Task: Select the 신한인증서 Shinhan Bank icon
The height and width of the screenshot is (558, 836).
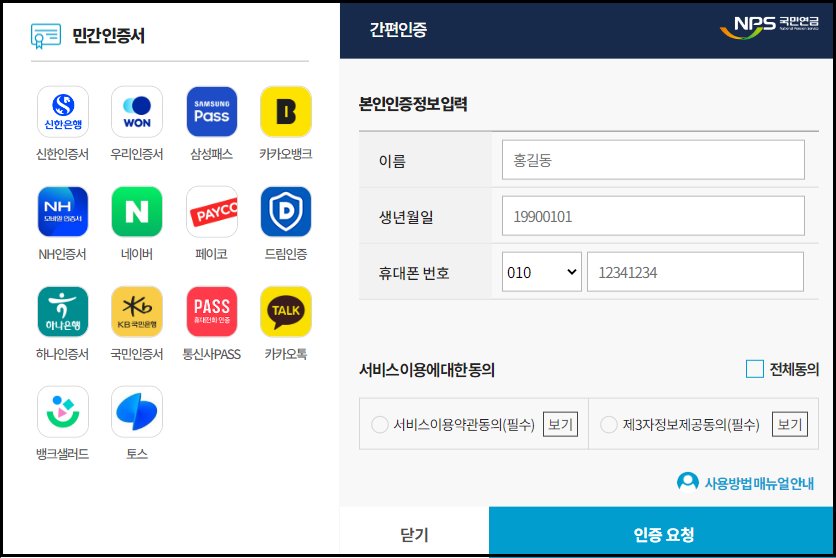Action: [62, 111]
